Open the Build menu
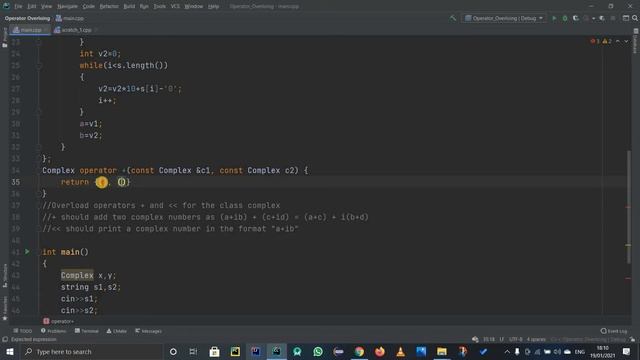The height and width of the screenshot is (360, 640). [129, 7]
